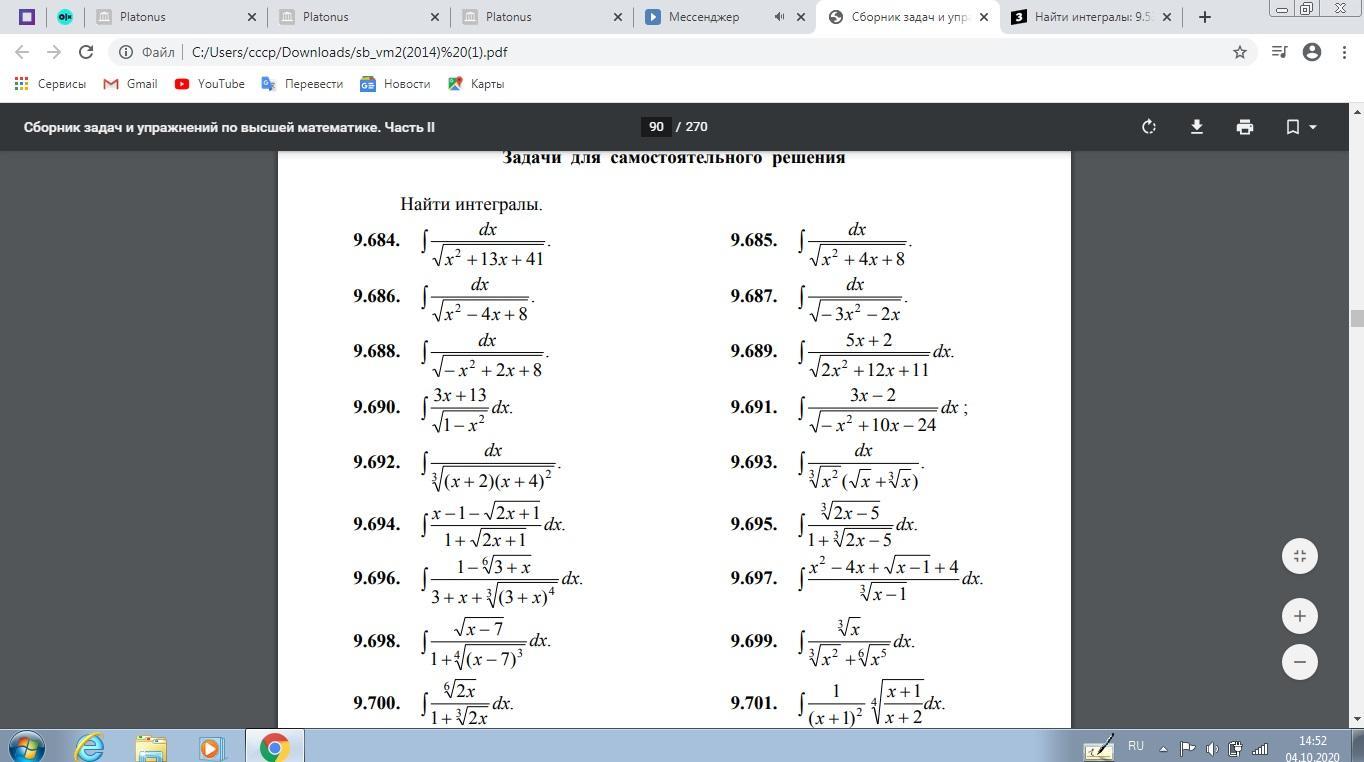Screen dimensions: 1364x762
Task: Switch the RU input language indicator
Action: [1136, 746]
